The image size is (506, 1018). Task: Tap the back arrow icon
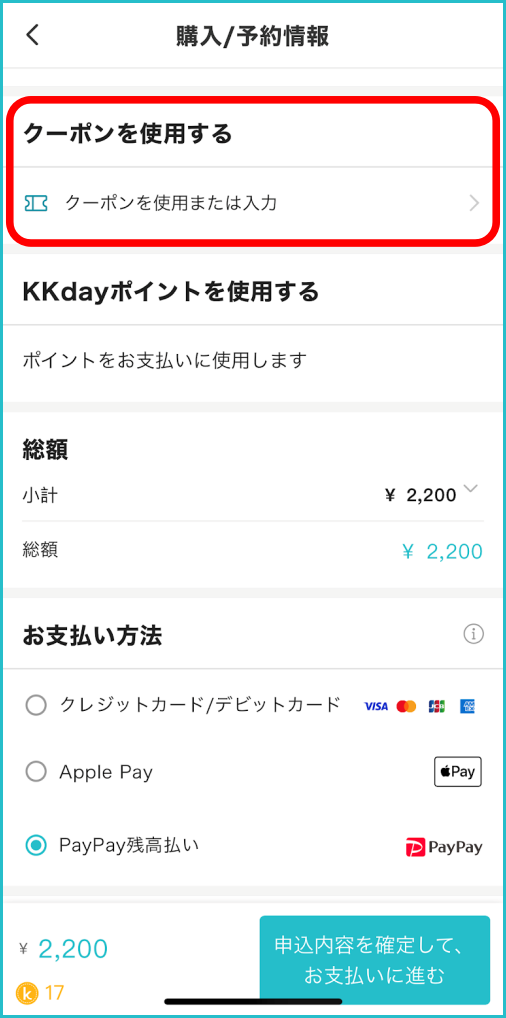pos(32,36)
